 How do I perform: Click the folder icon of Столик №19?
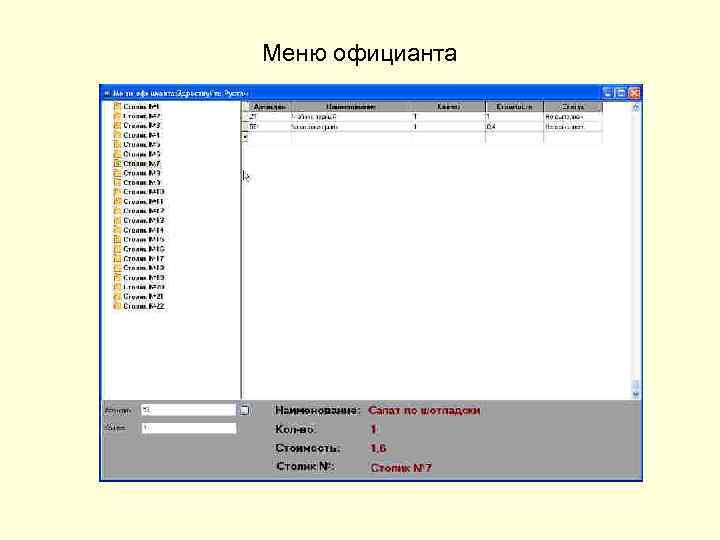[117, 278]
